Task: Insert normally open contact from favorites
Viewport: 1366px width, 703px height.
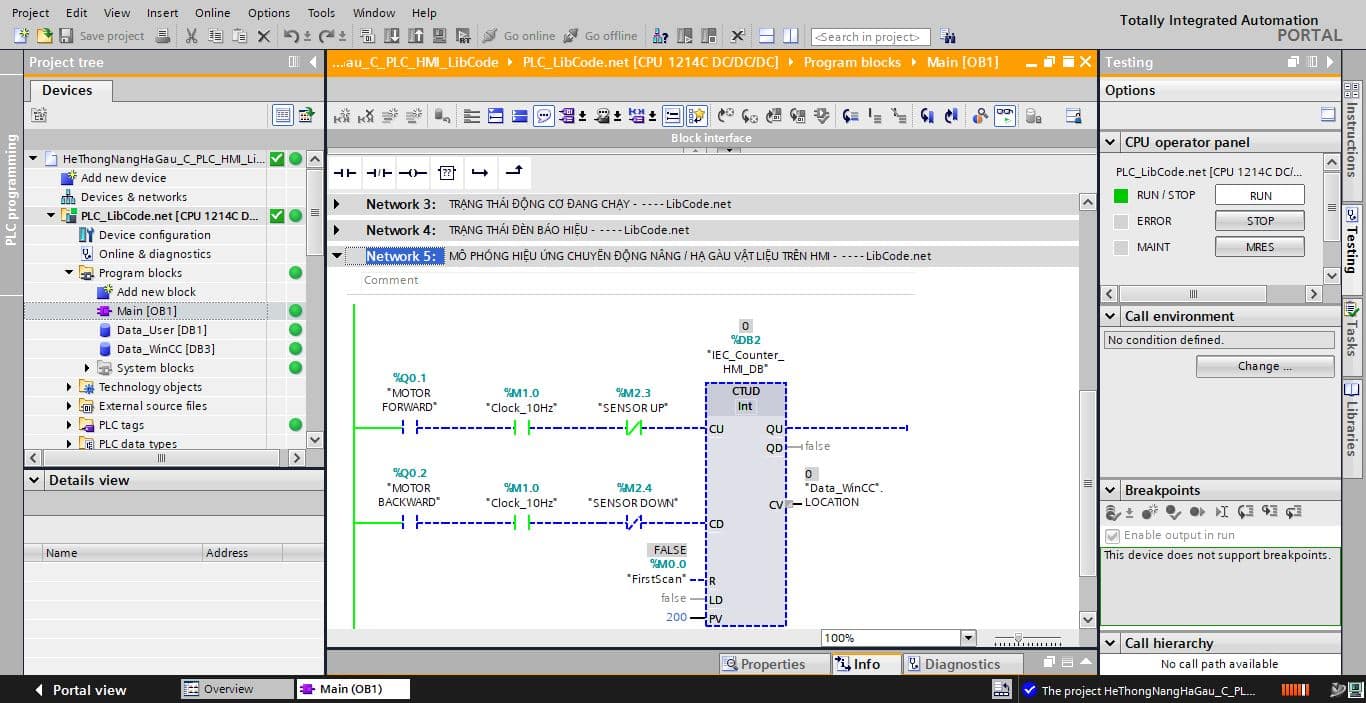Action: 344,173
